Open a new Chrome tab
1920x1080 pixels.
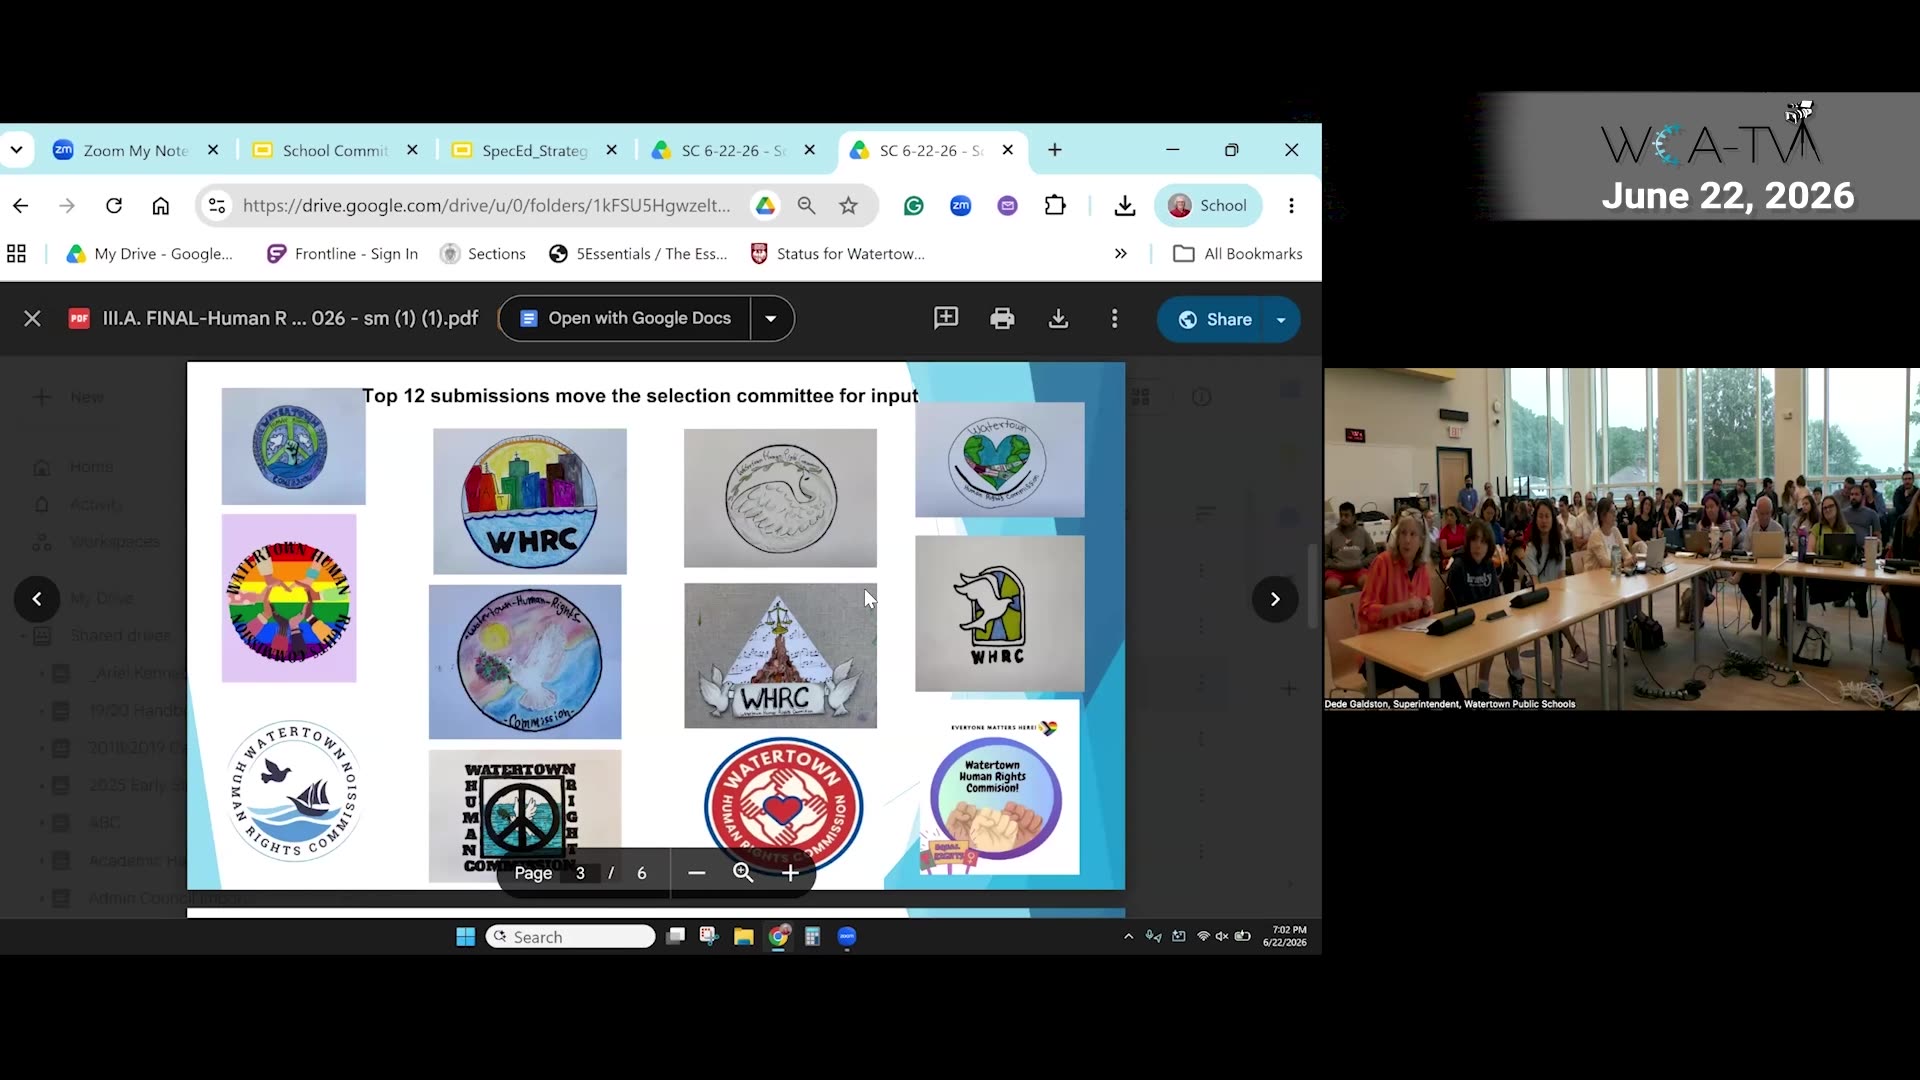(x=1055, y=150)
